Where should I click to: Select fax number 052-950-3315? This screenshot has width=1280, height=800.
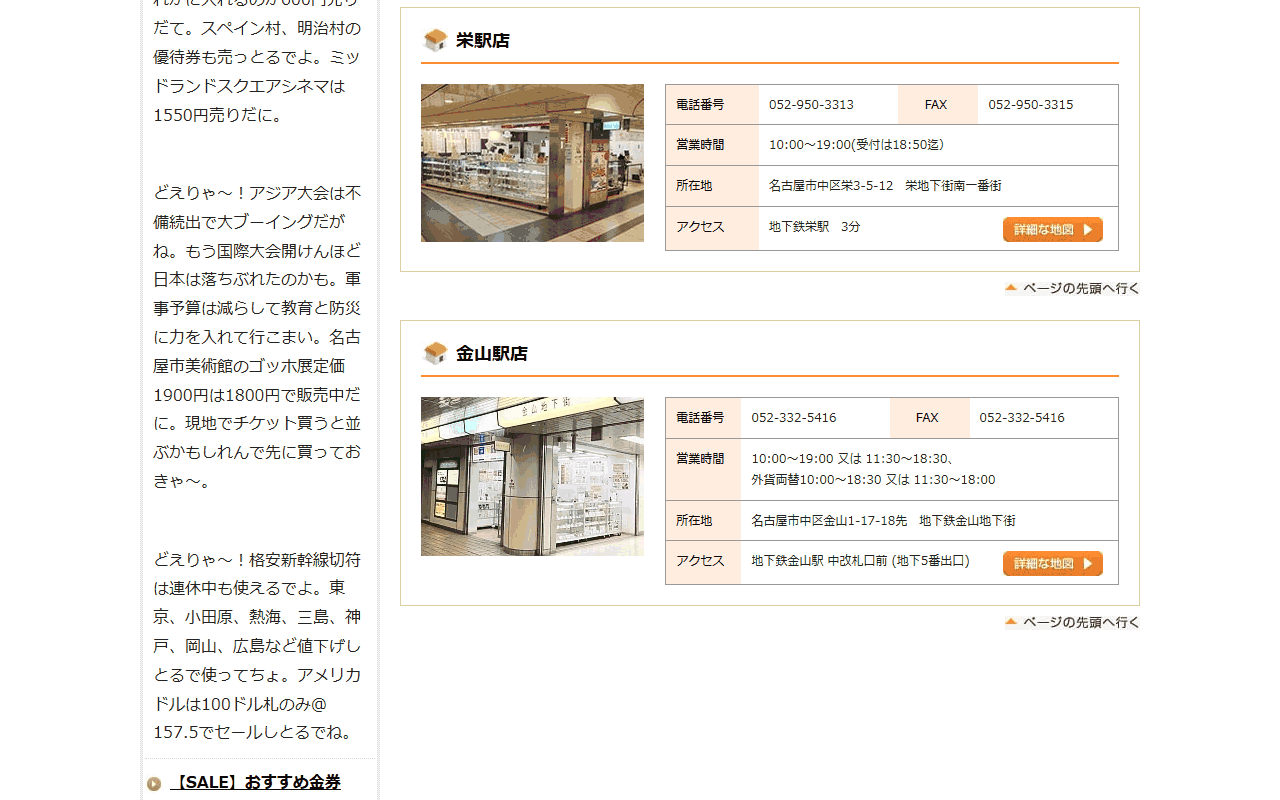pyautogui.click(x=1031, y=105)
